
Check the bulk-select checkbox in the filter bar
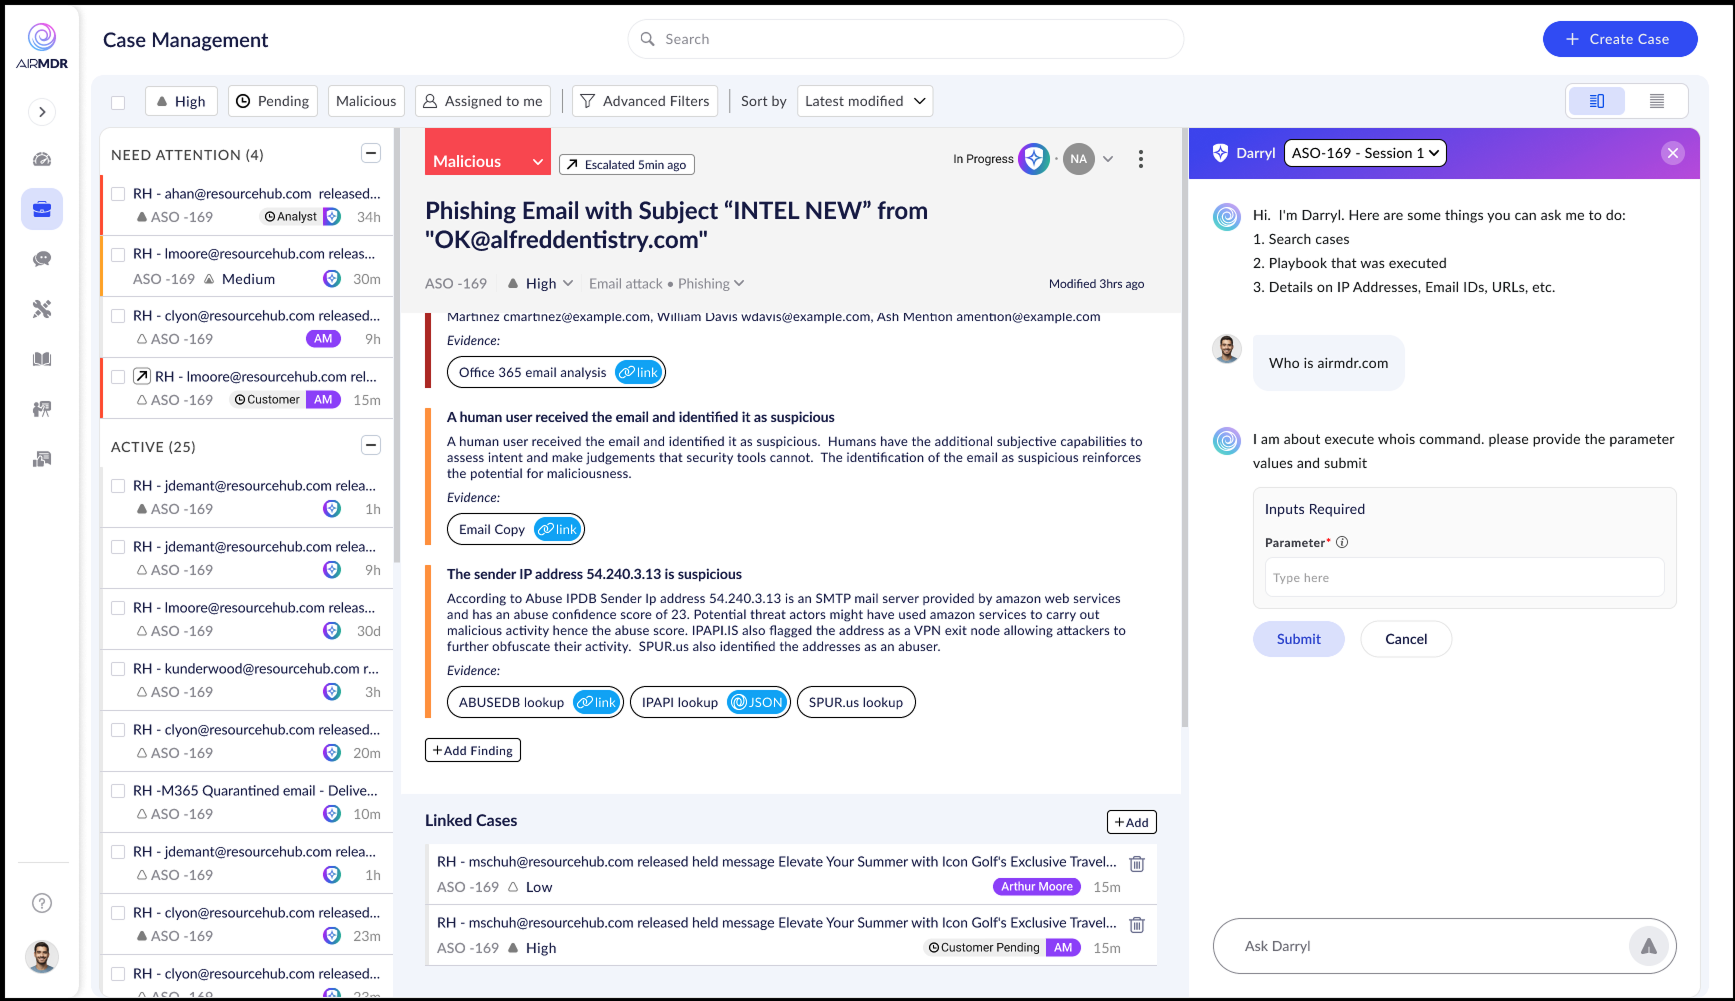coord(117,101)
